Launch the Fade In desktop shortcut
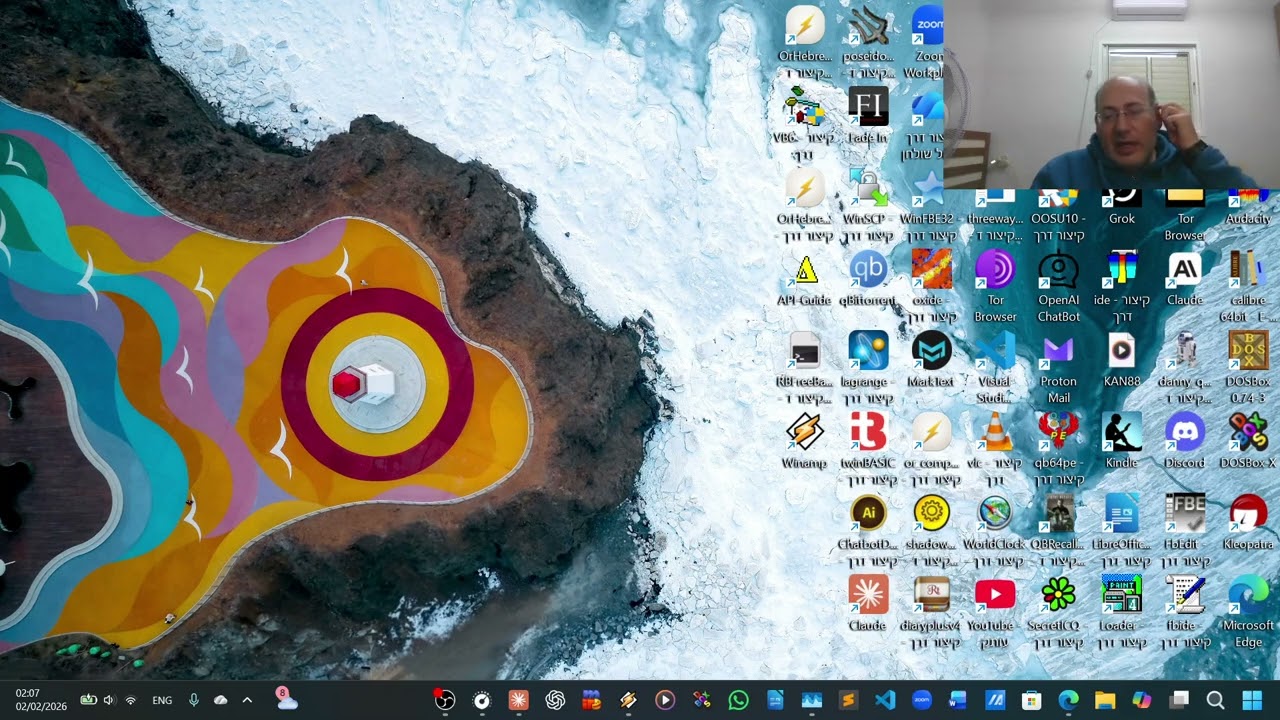The image size is (1280, 720). (x=868, y=106)
